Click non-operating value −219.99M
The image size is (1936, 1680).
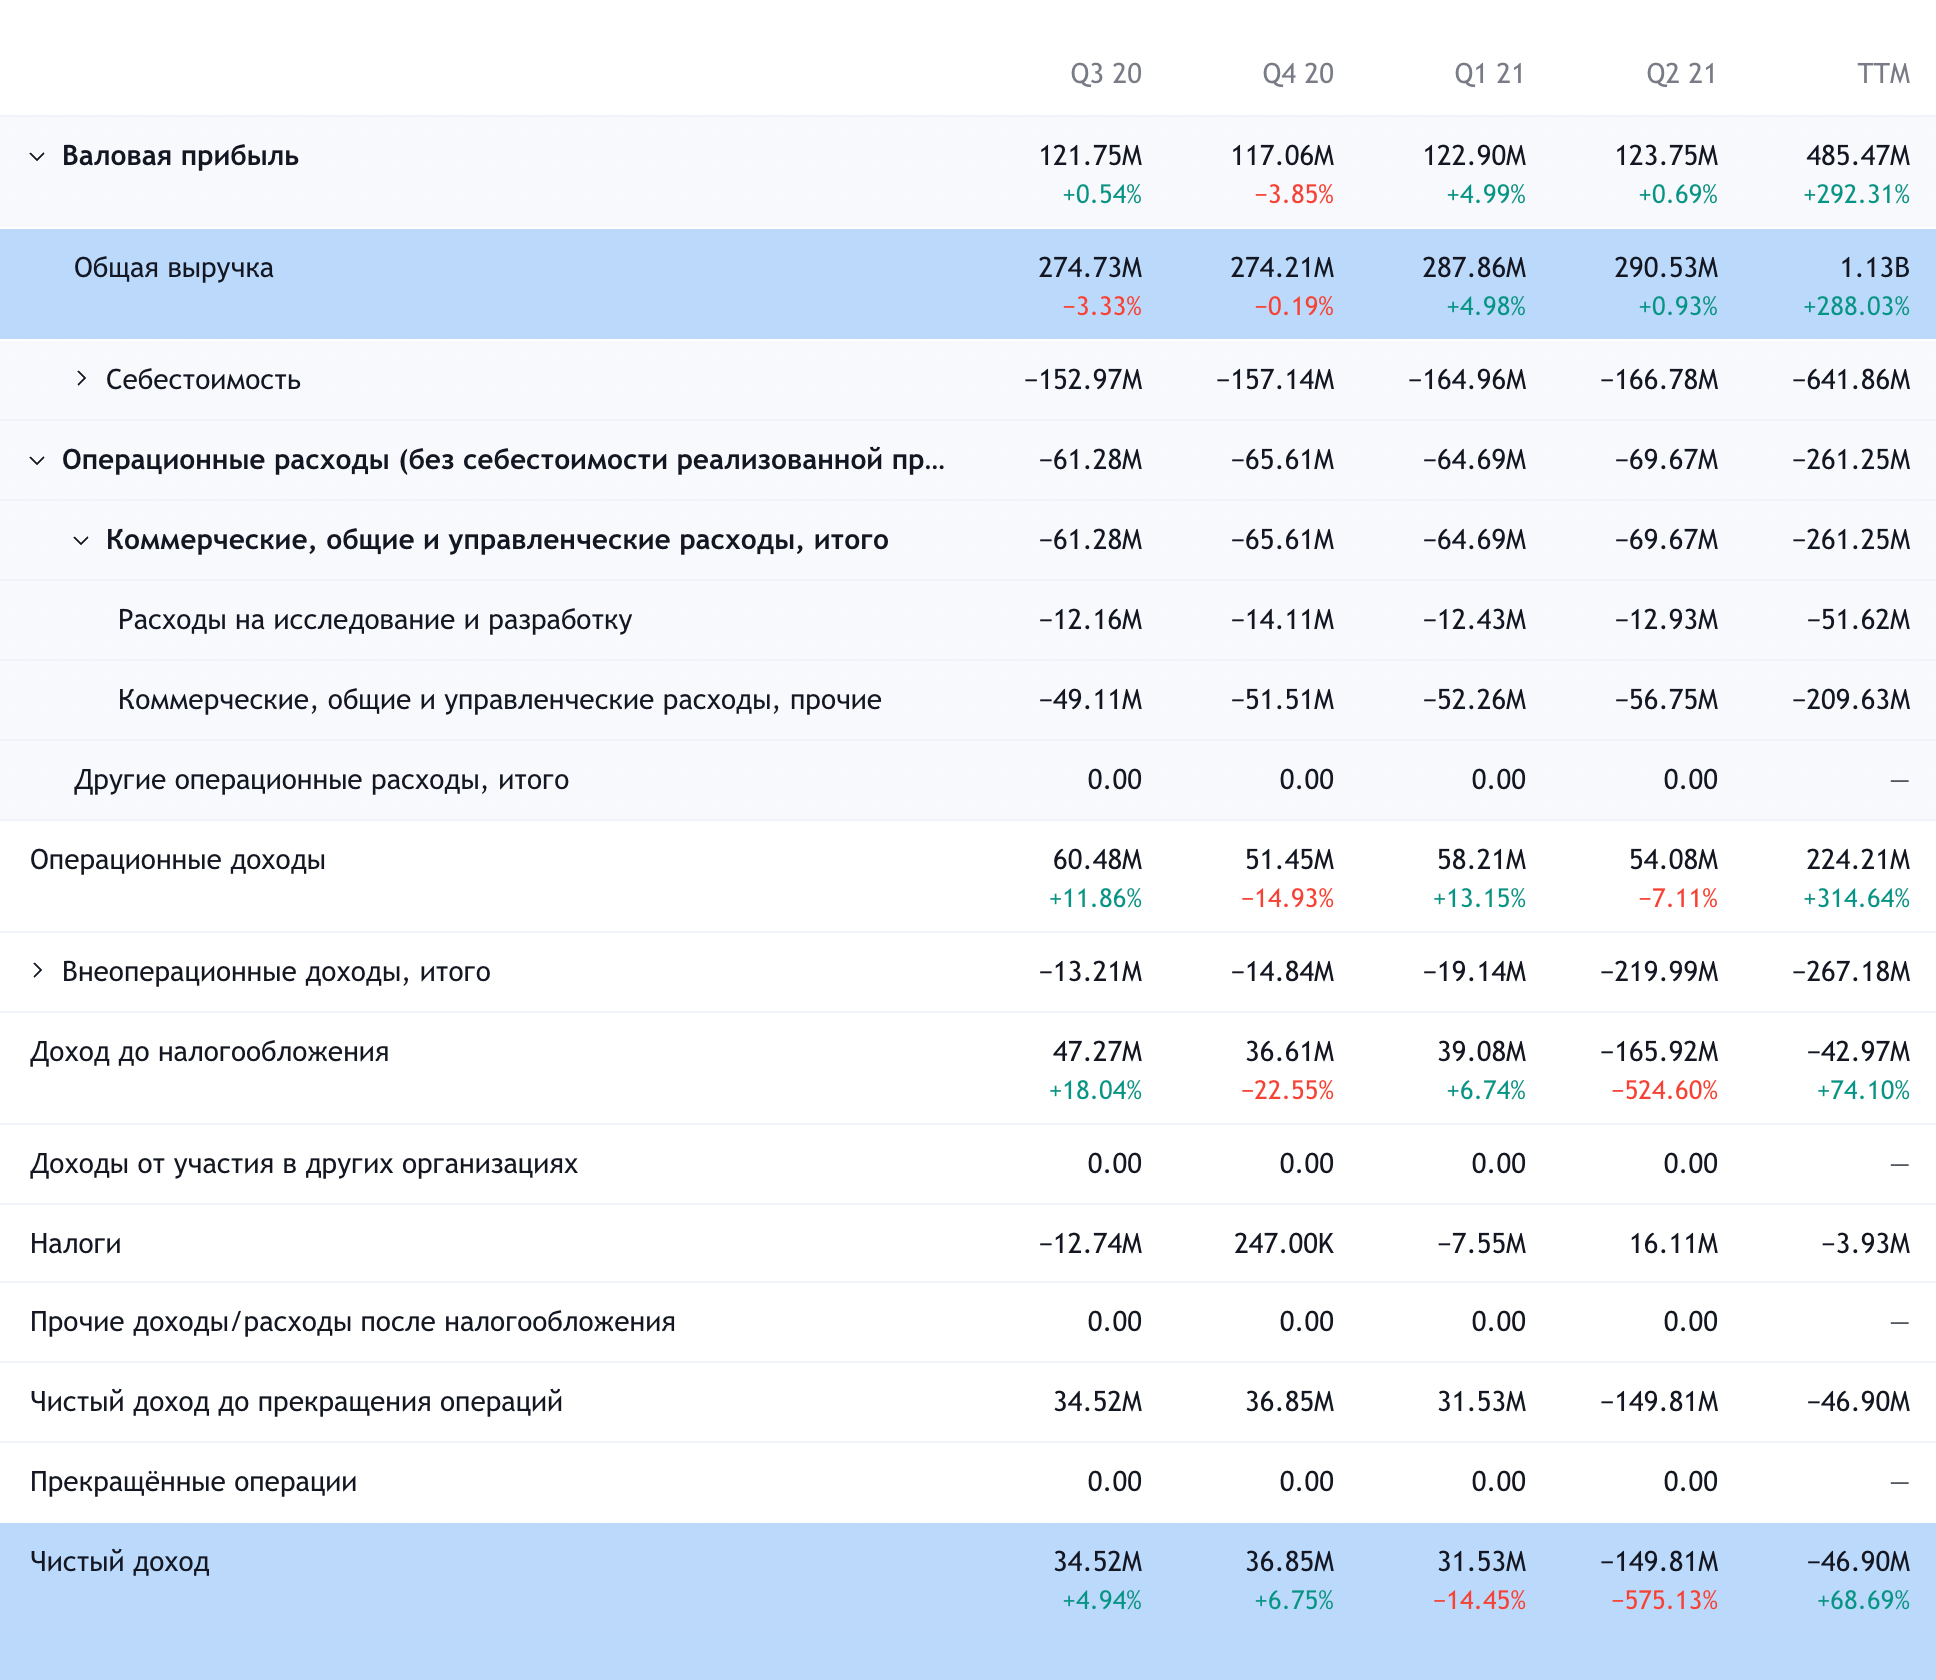click(1659, 972)
